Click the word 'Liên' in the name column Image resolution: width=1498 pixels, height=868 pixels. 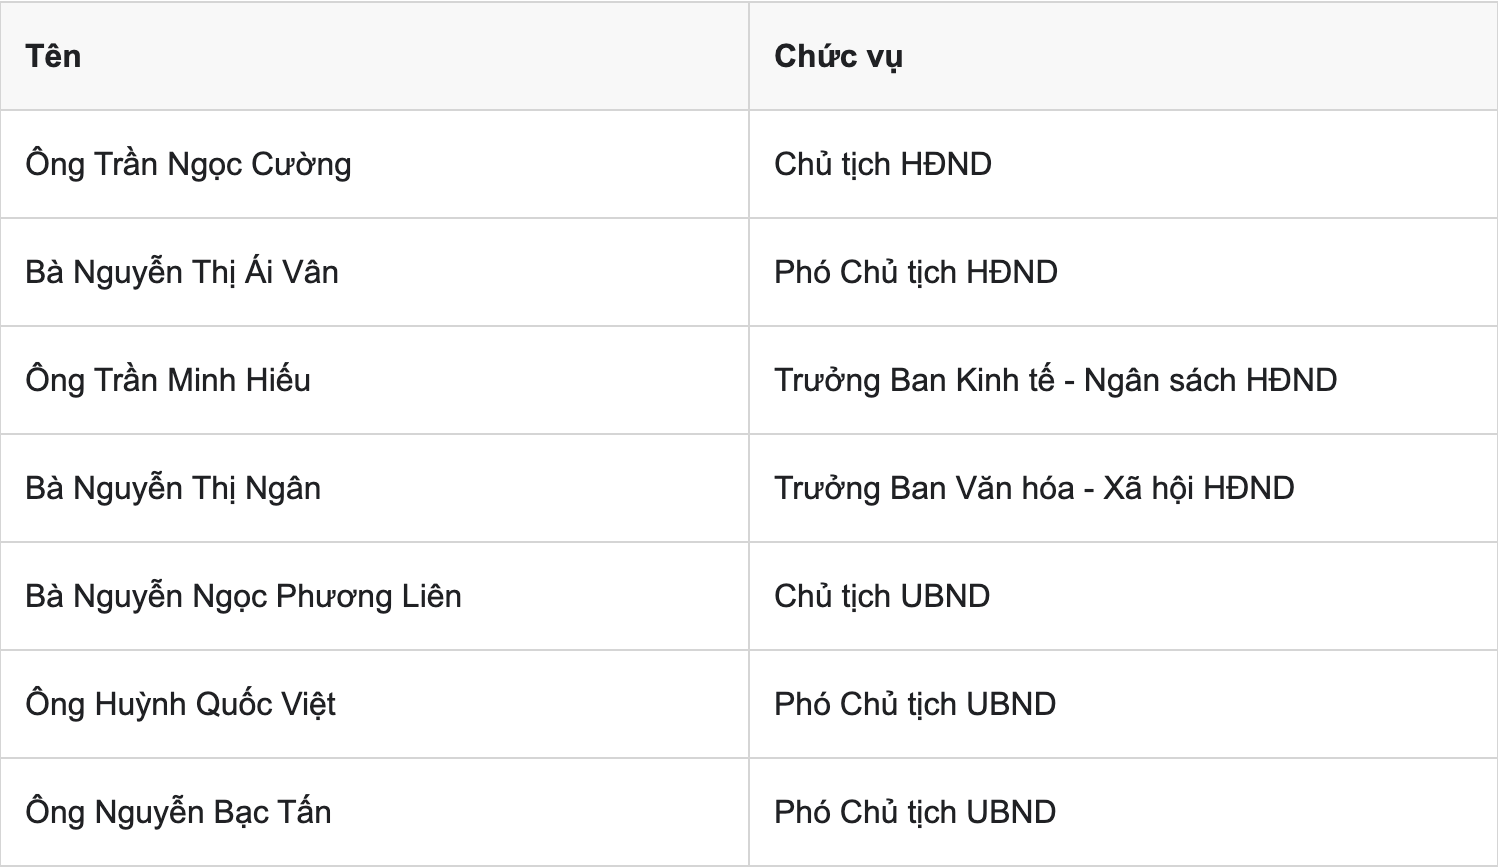click(x=431, y=596)
